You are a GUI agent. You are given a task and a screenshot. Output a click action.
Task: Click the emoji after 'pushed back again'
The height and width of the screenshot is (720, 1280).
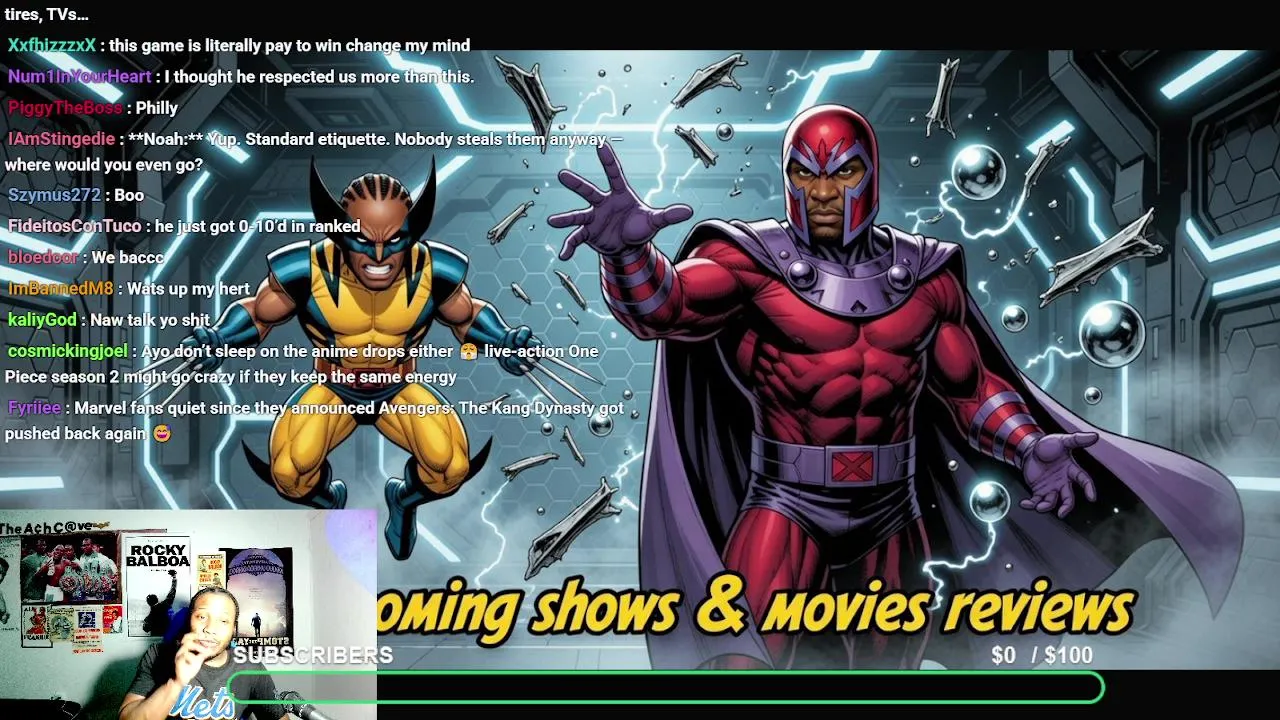click(162, 434)
